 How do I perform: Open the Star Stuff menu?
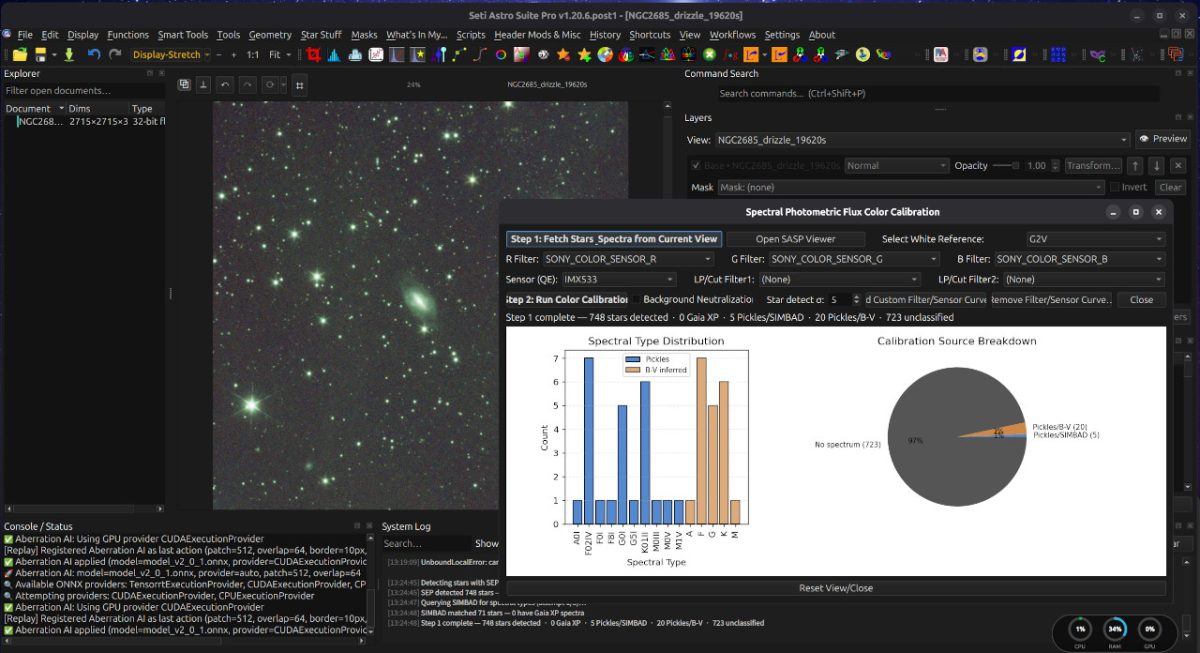pos(321,35)
